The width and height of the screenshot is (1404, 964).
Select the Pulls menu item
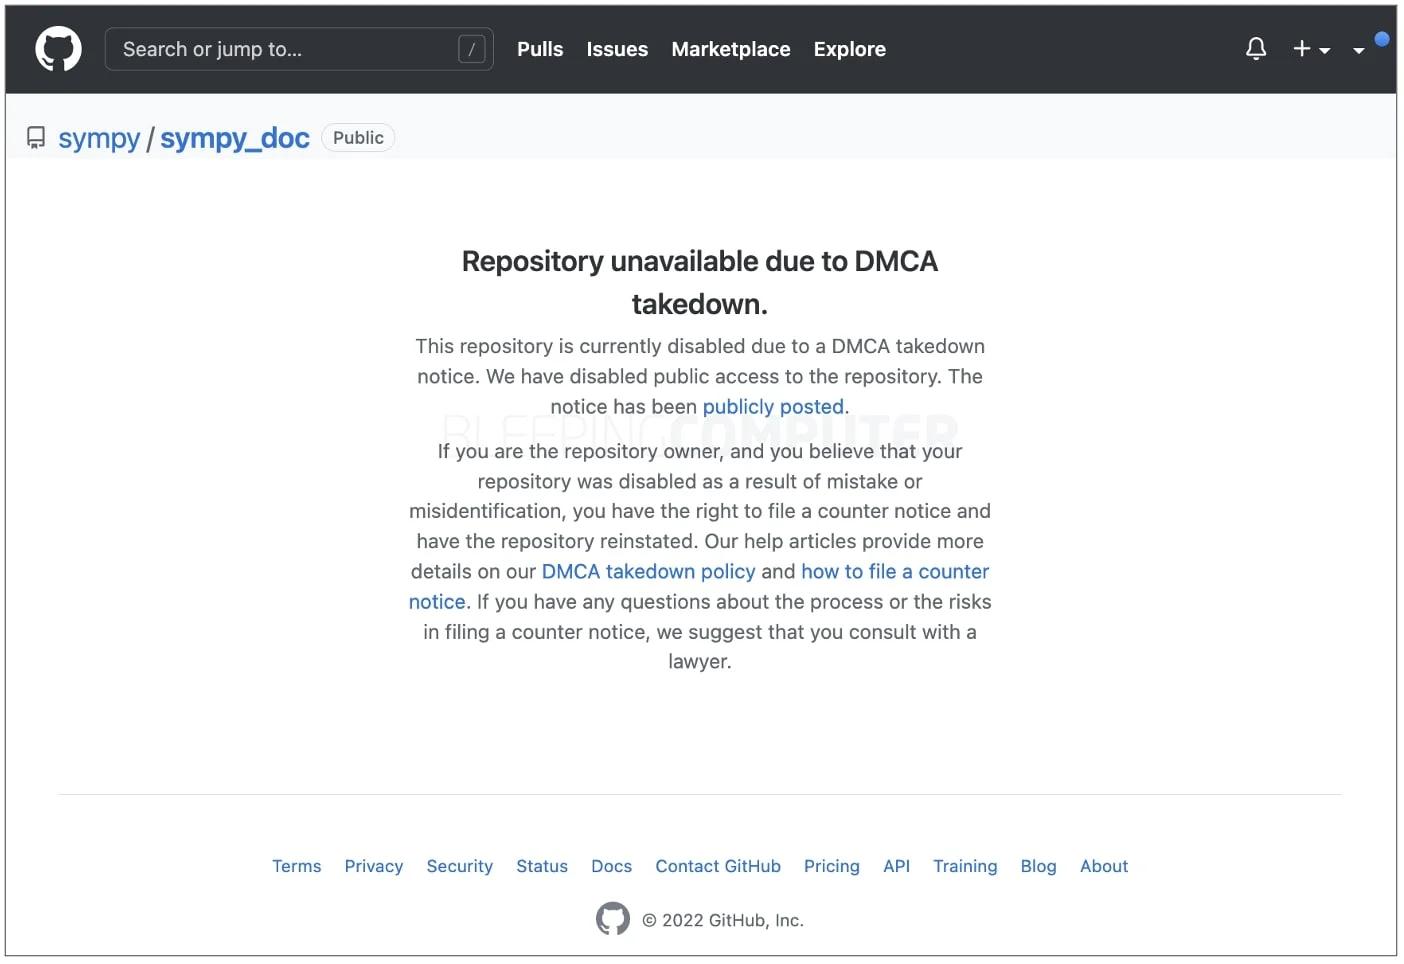pos(539,48)
